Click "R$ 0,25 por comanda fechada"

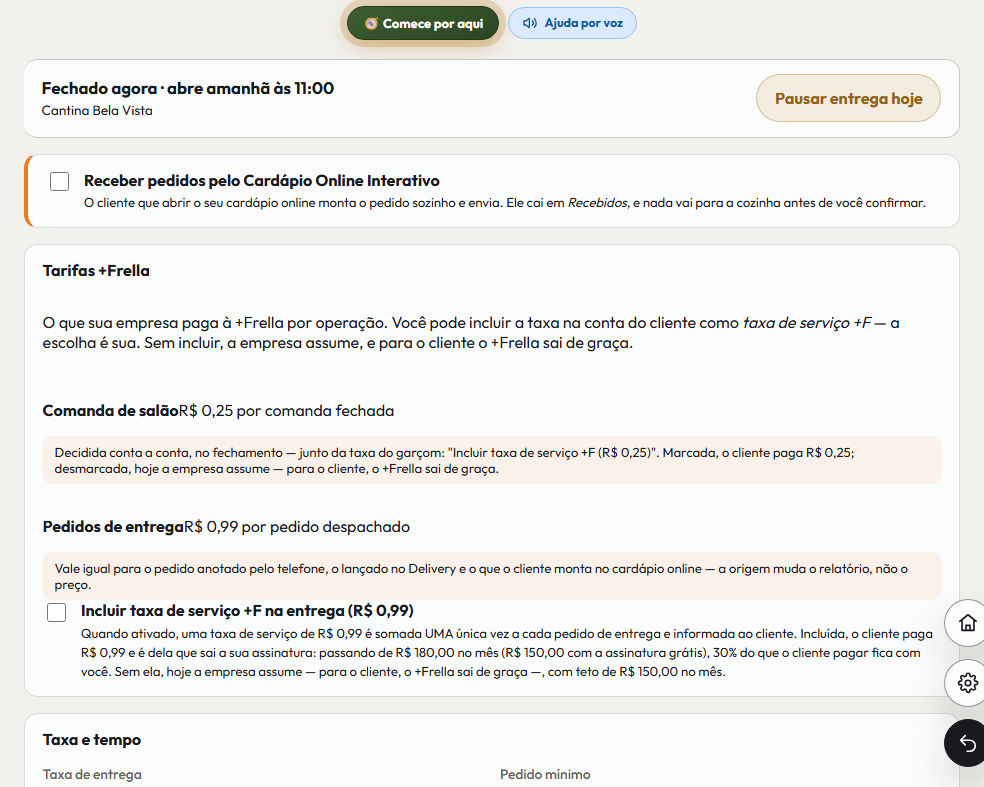tap(287, 410)
